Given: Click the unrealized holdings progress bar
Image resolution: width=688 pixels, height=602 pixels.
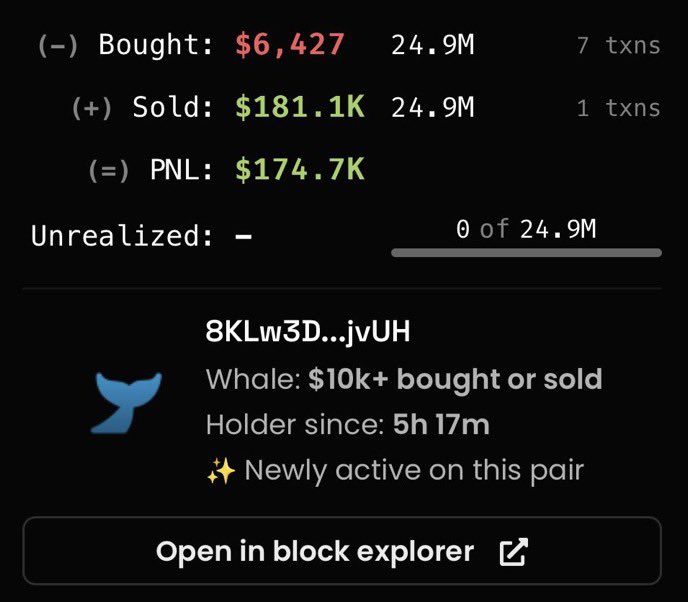Looking at the screenshot, I should [526, 253].
